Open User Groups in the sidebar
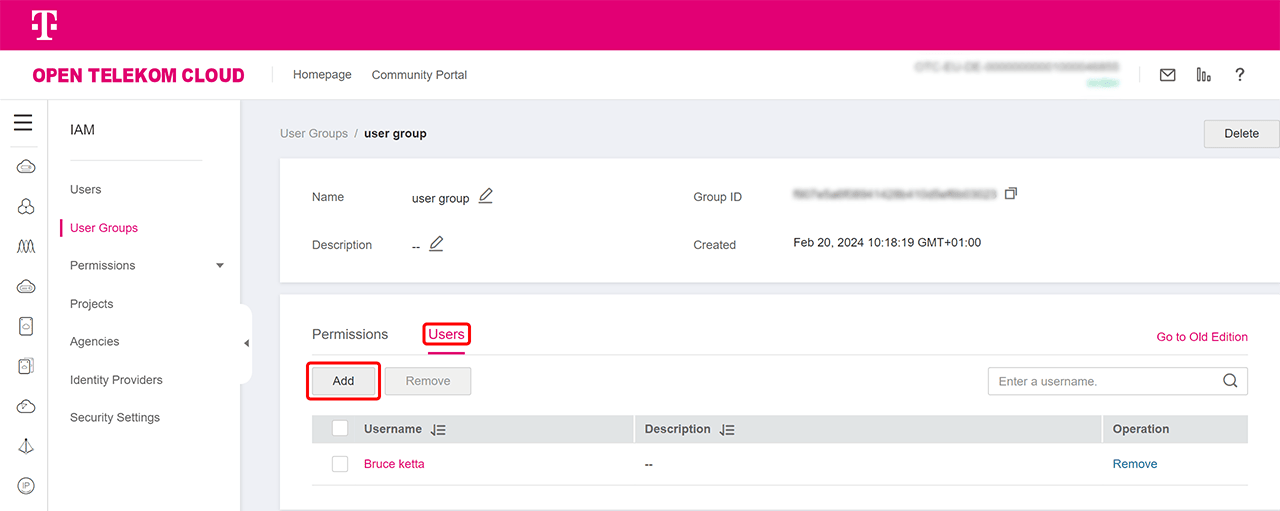The width and height of the screenshot is (1280, 511). pyautogui.click(x=104, y=228)
